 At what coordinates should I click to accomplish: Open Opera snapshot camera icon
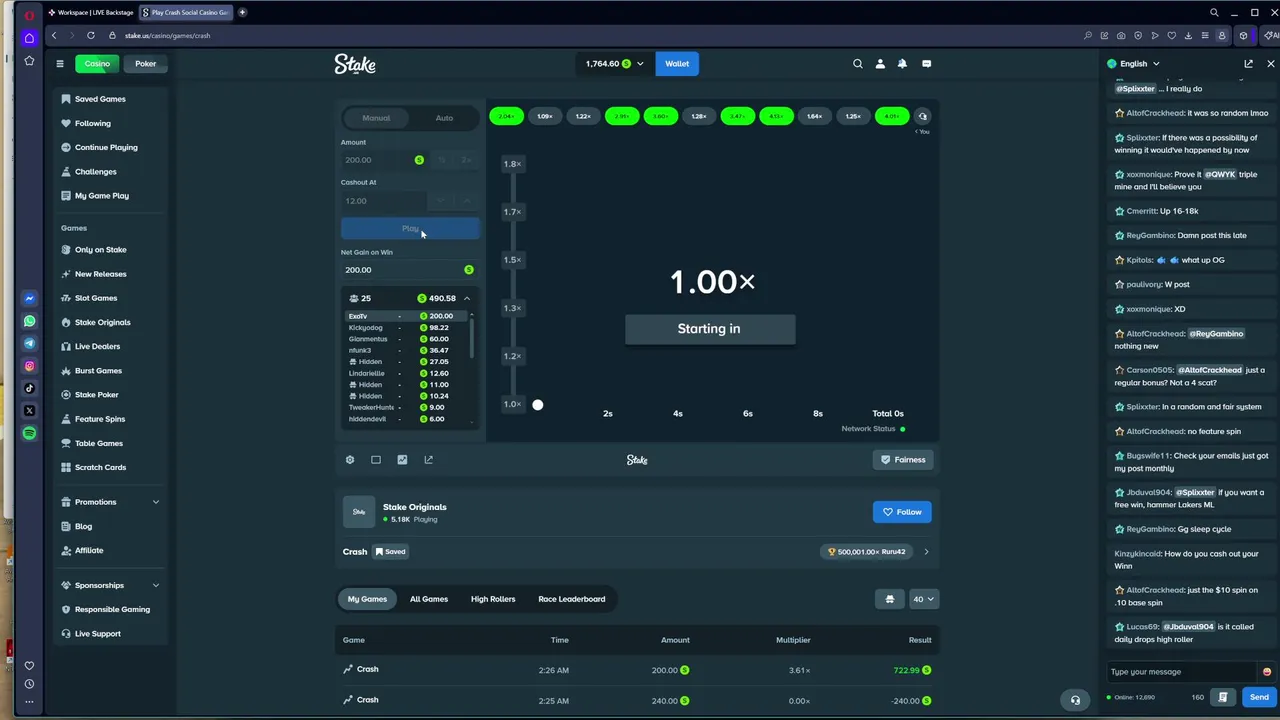click(1121, 36)
